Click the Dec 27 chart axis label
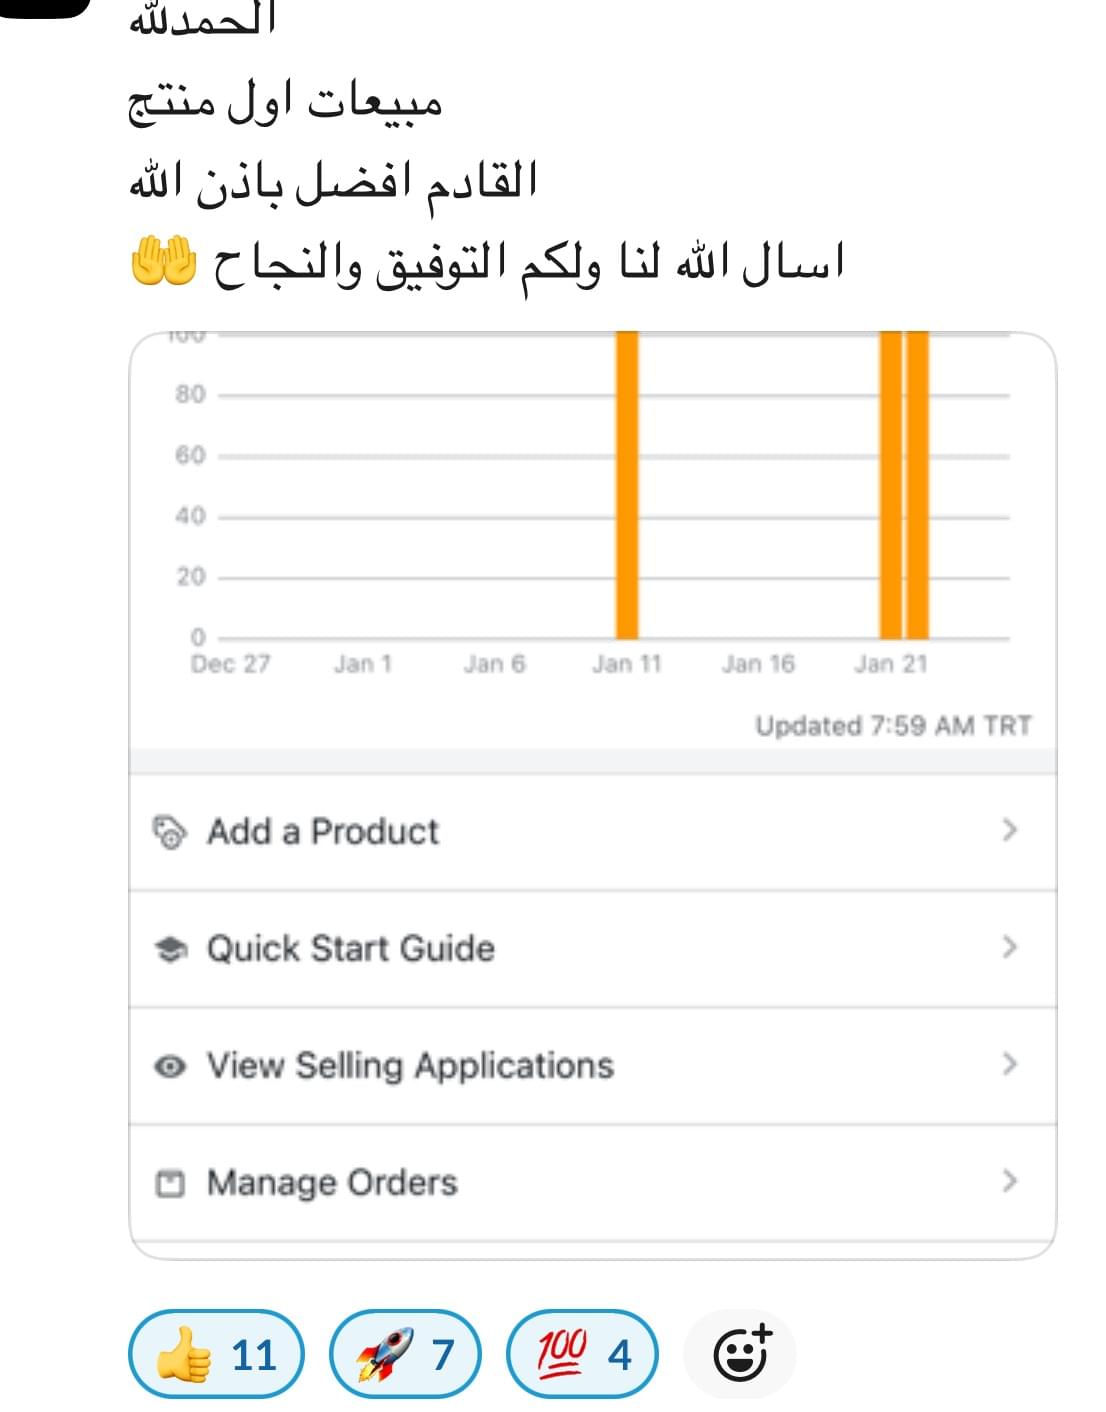 (230, 665)
